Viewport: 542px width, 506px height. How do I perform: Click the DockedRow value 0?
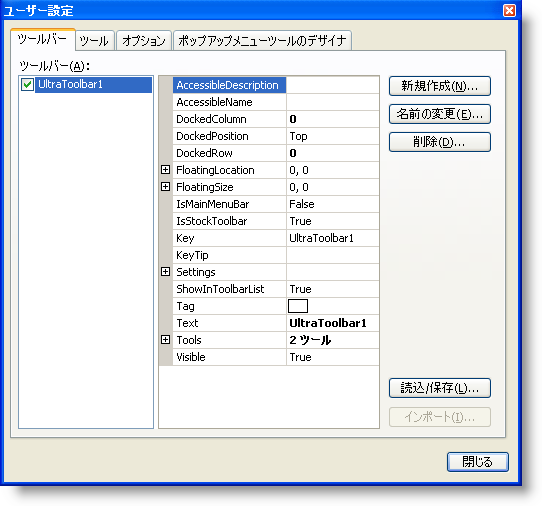coord(333,153)
